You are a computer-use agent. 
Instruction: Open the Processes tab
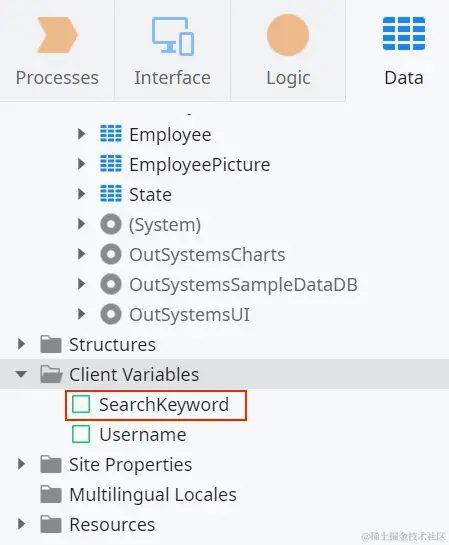coord(57,50)
